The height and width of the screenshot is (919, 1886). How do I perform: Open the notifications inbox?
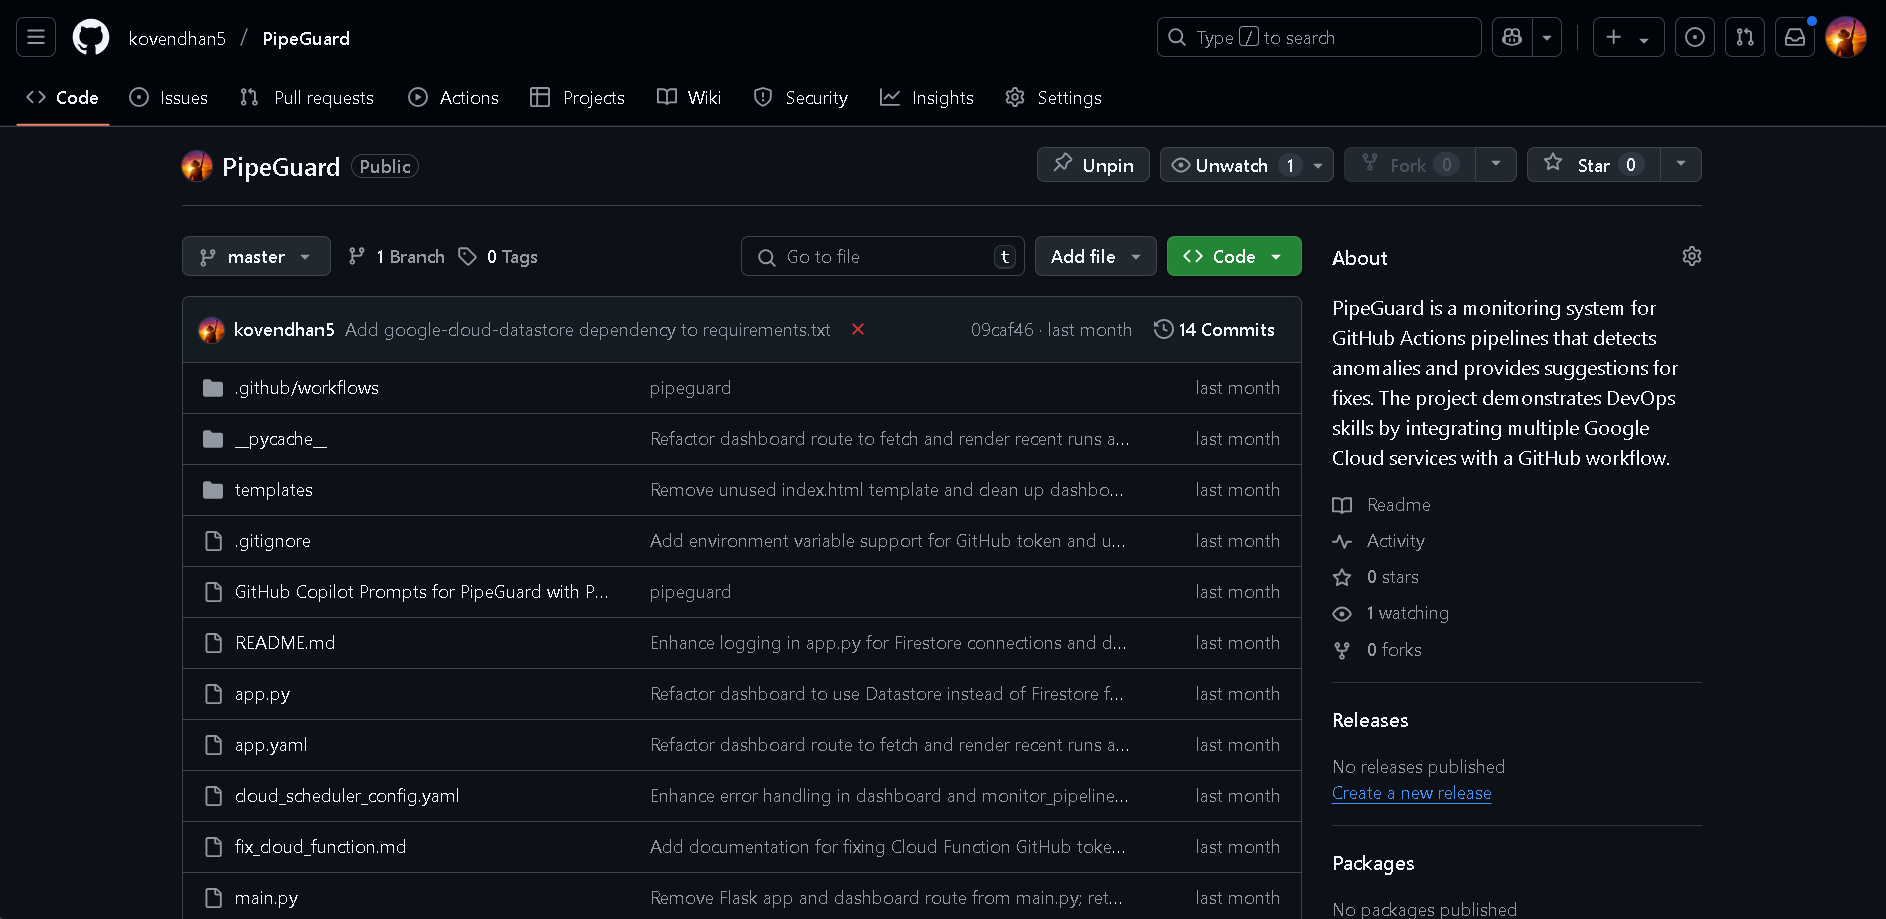1795,38
